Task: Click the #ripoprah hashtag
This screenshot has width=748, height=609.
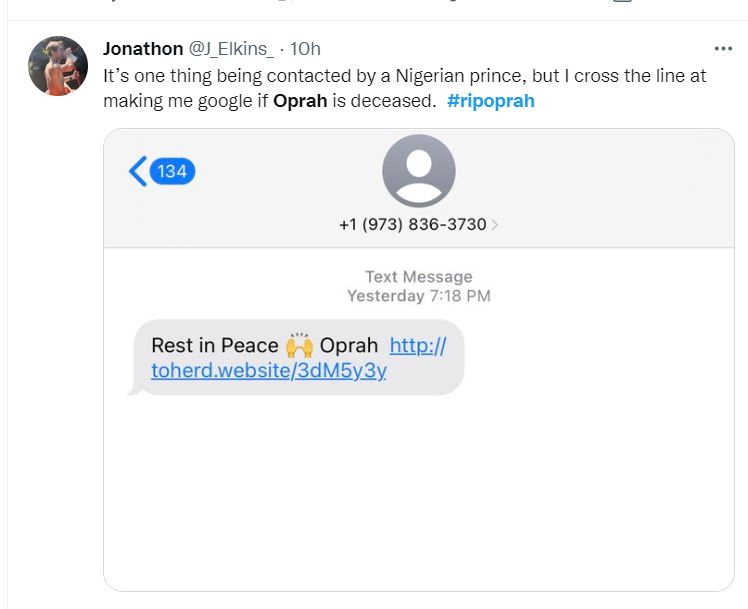Action: [x=491, y=101]
